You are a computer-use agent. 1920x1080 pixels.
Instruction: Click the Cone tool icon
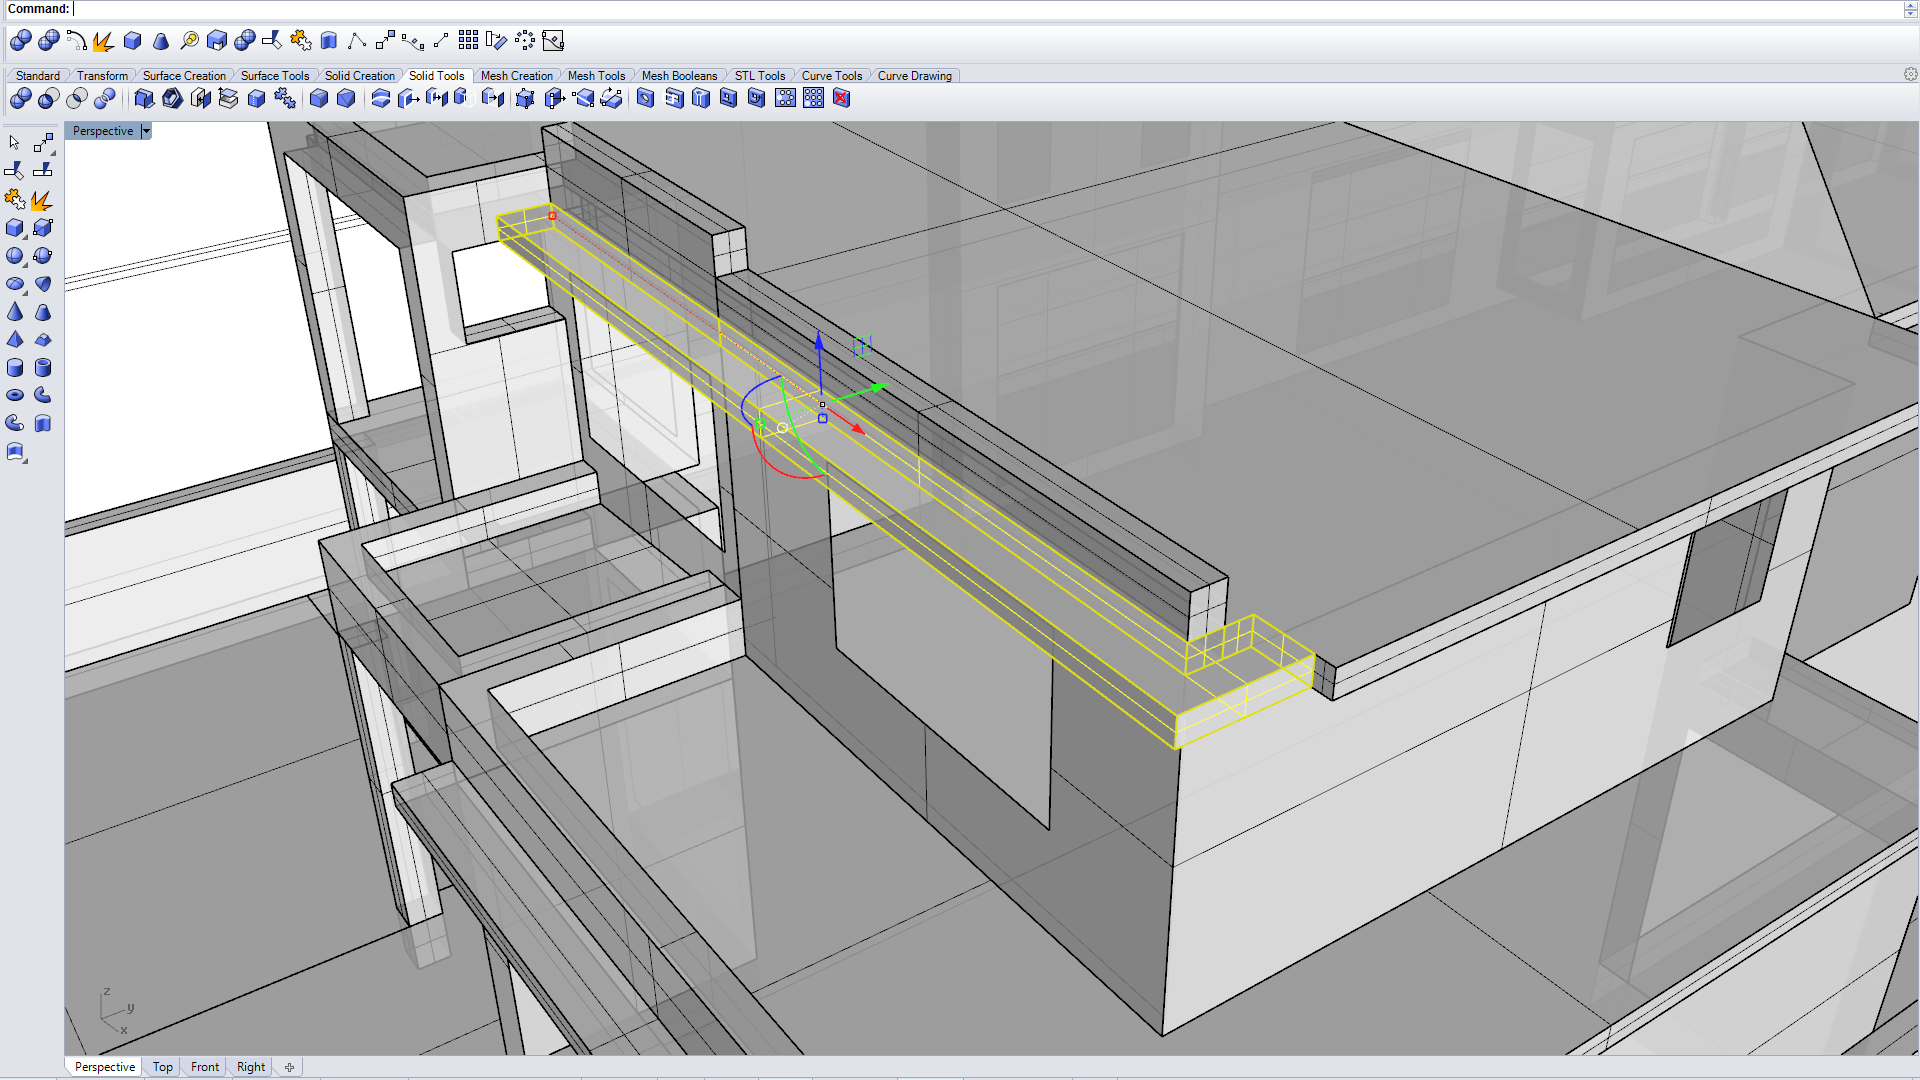tap(14, 312)
